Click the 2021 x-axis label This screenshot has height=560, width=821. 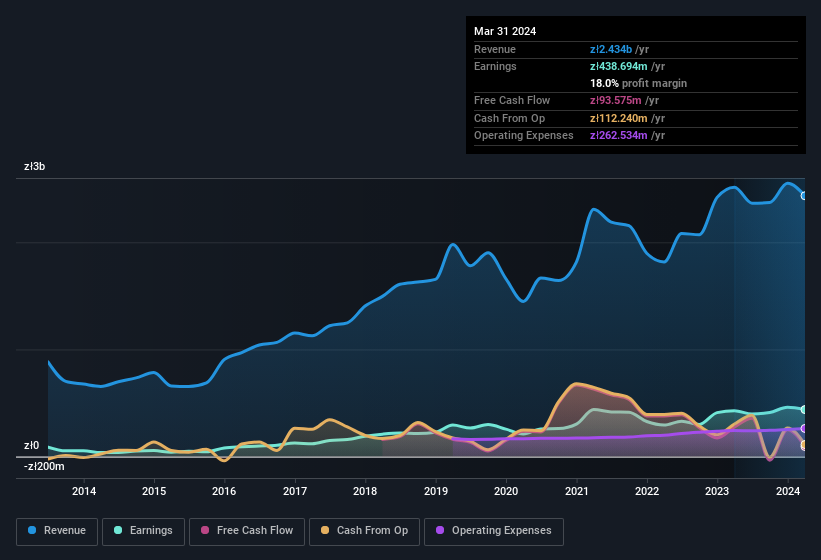[x=576, y=491]
